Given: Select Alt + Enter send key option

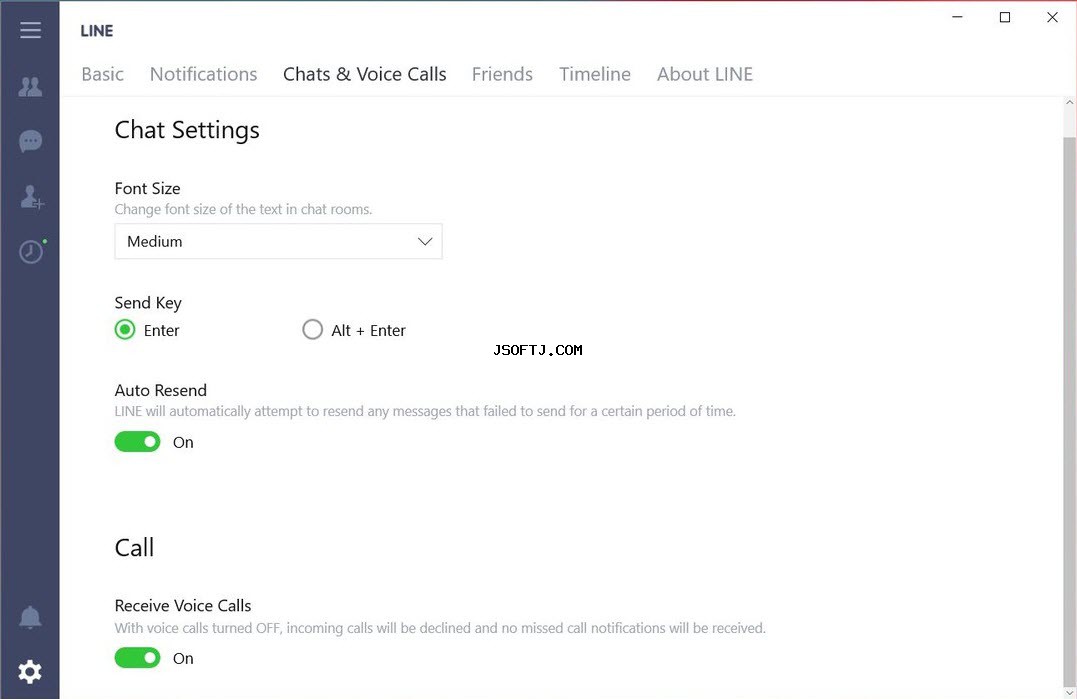Looking at the screenshot, I should coord(313,330).
